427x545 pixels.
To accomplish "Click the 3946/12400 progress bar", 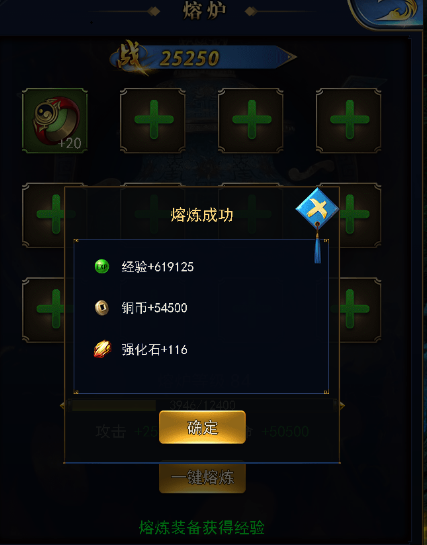I will tap(202, 405).
